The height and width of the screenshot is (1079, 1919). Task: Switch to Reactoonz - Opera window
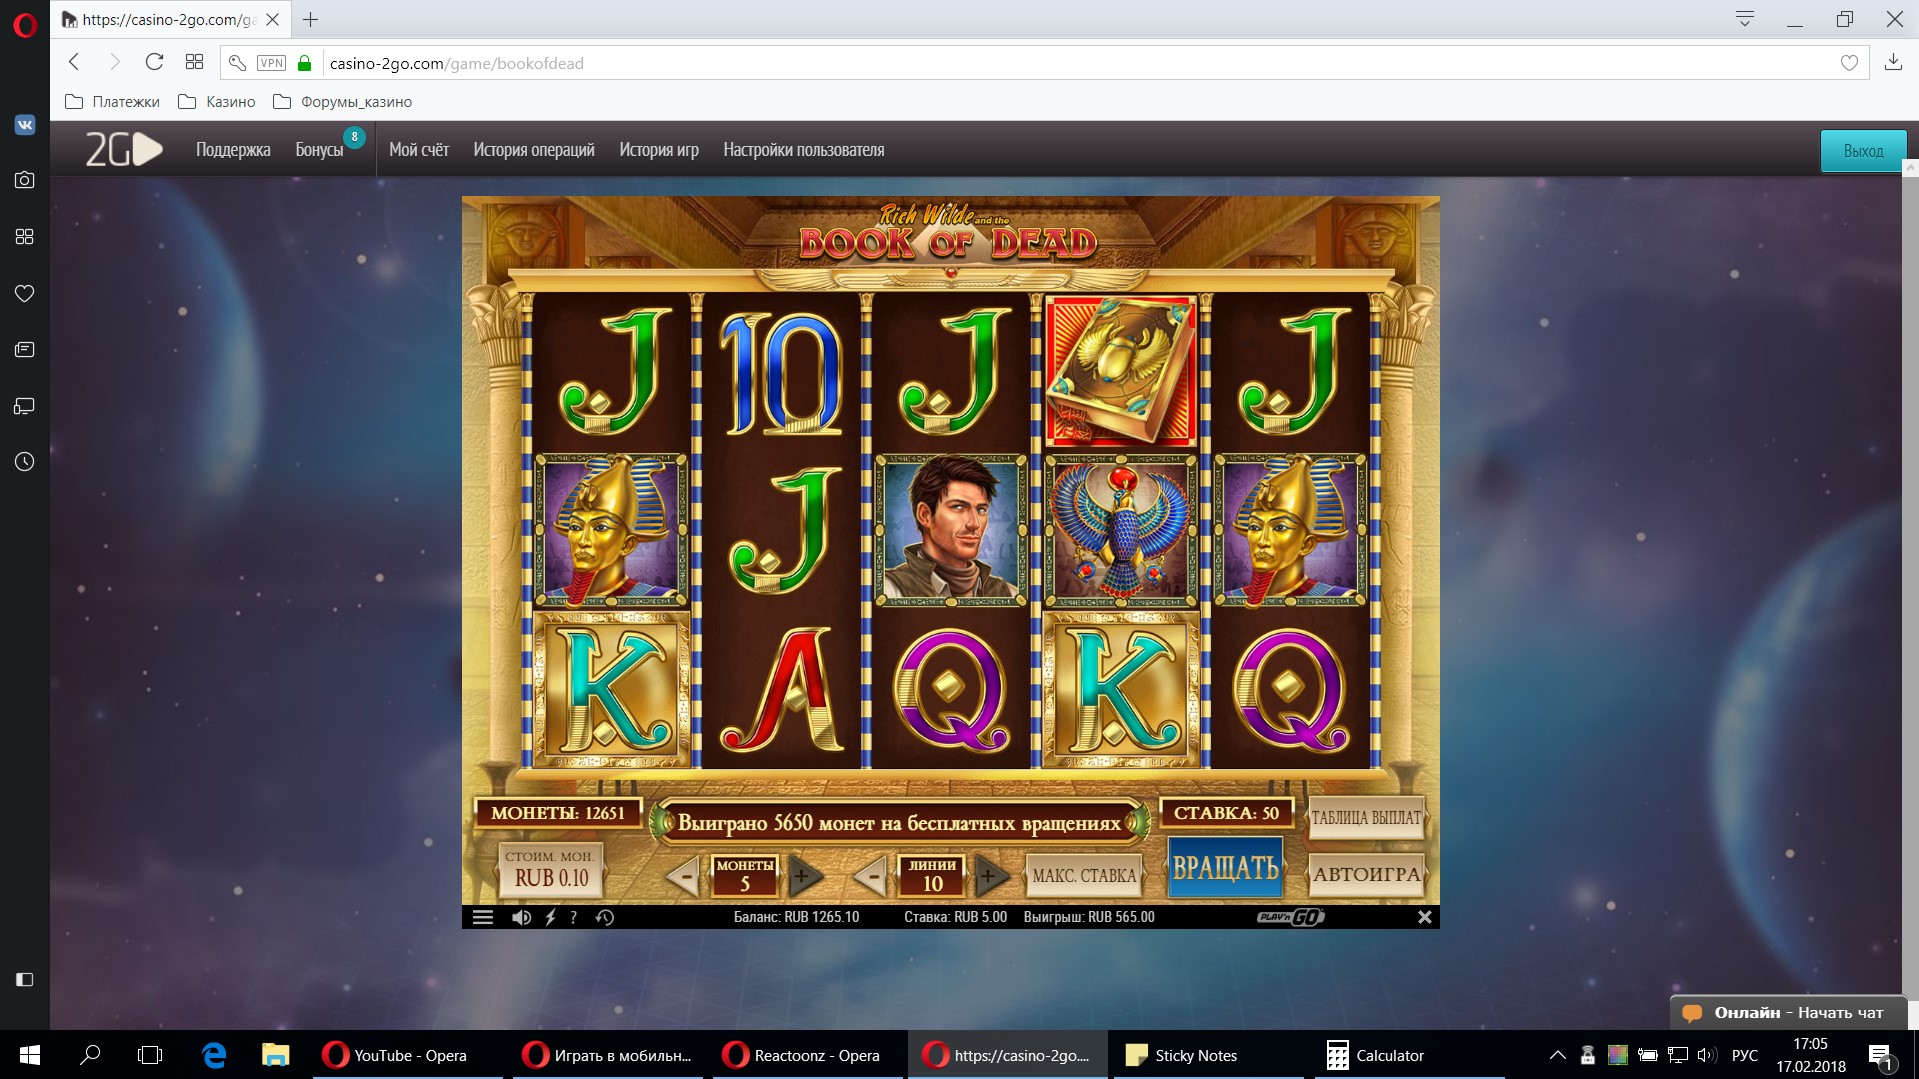point(808,1055)
